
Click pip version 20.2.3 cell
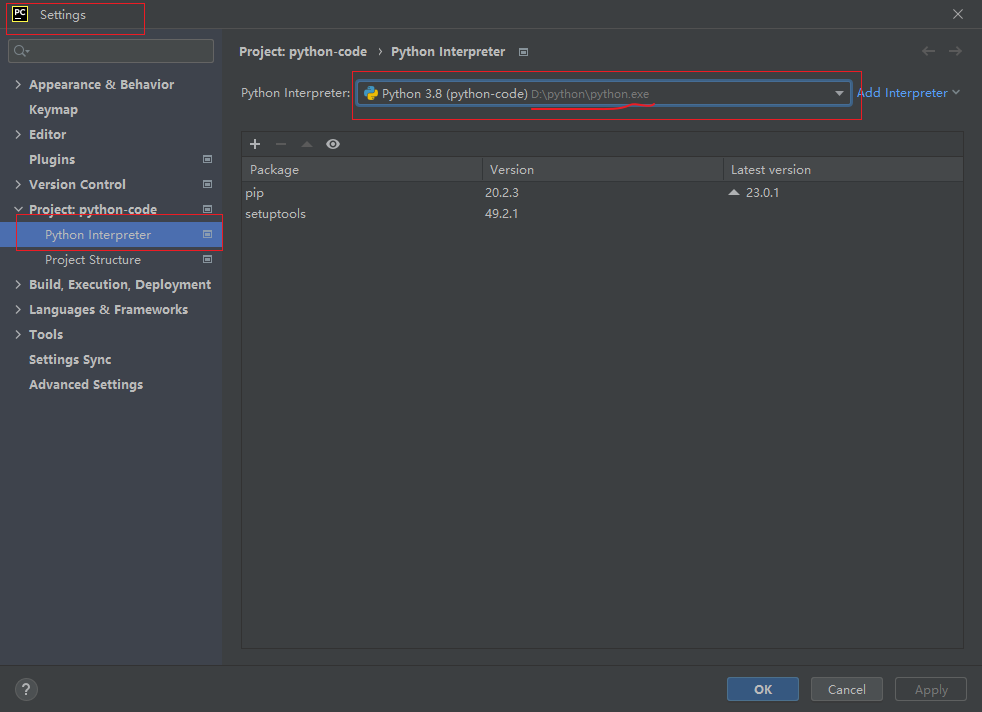click(x=502, y=192)
